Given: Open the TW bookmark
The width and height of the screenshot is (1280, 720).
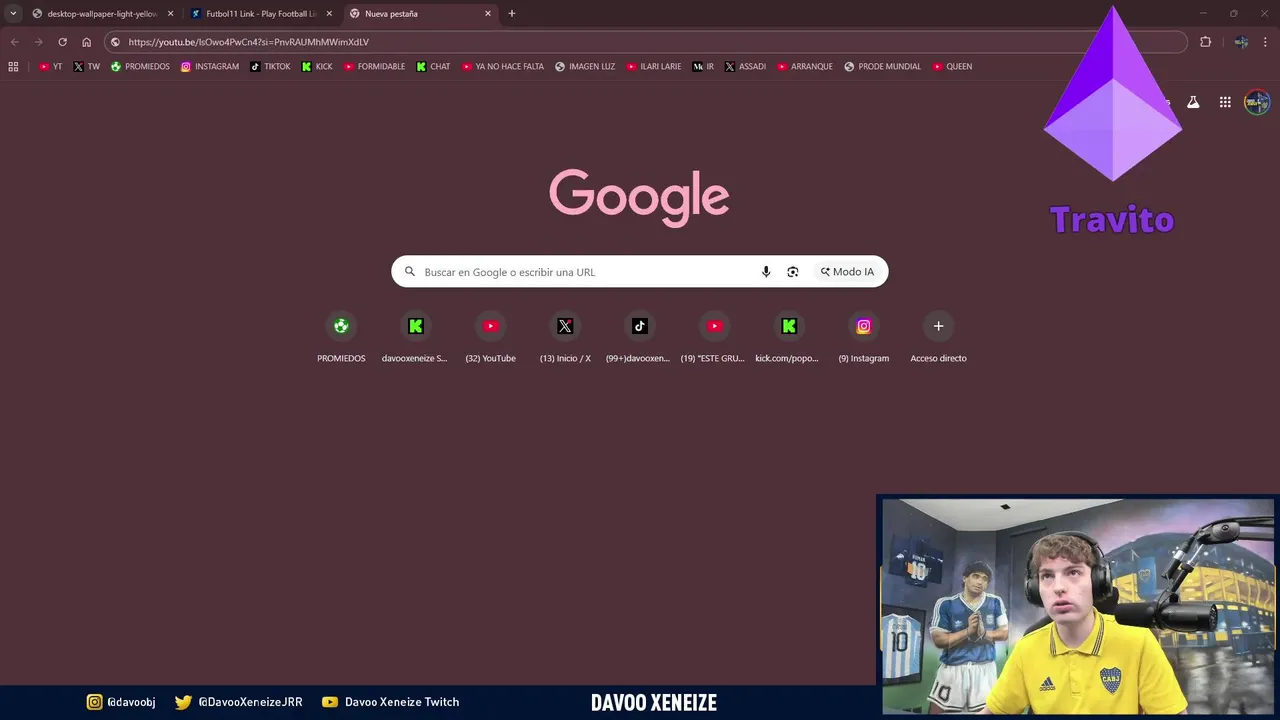Looking at the screenshot, I should coord(87,67).
